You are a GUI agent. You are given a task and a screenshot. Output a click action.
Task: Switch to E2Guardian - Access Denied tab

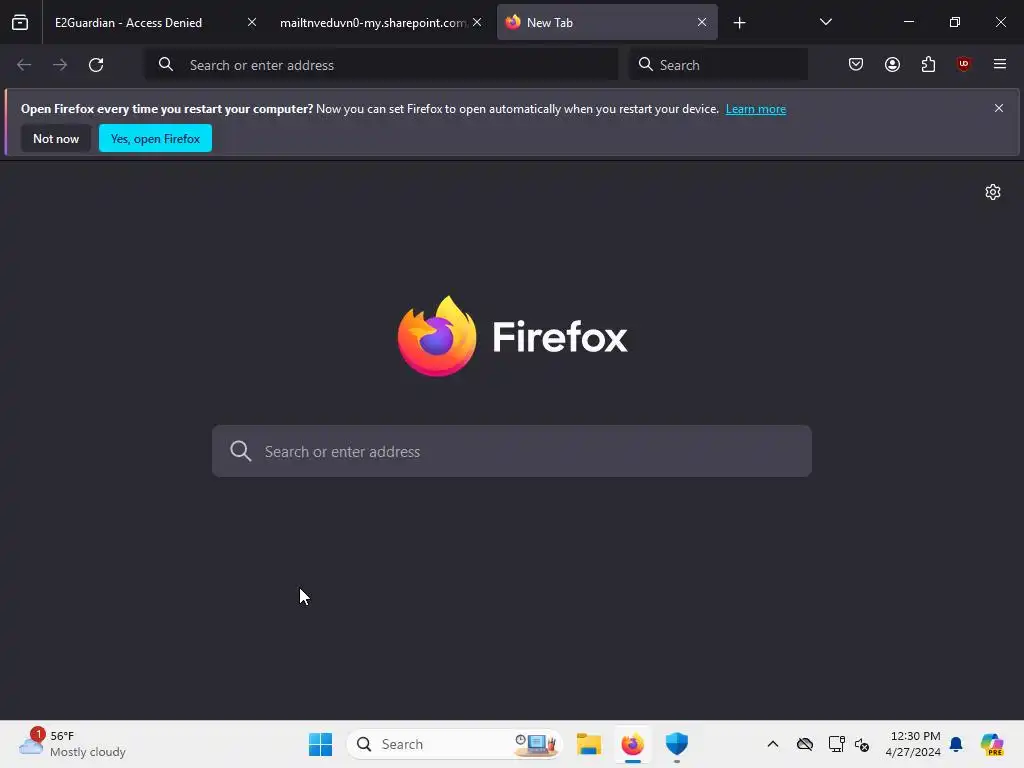pyautogui.click(x=128, y=22)
